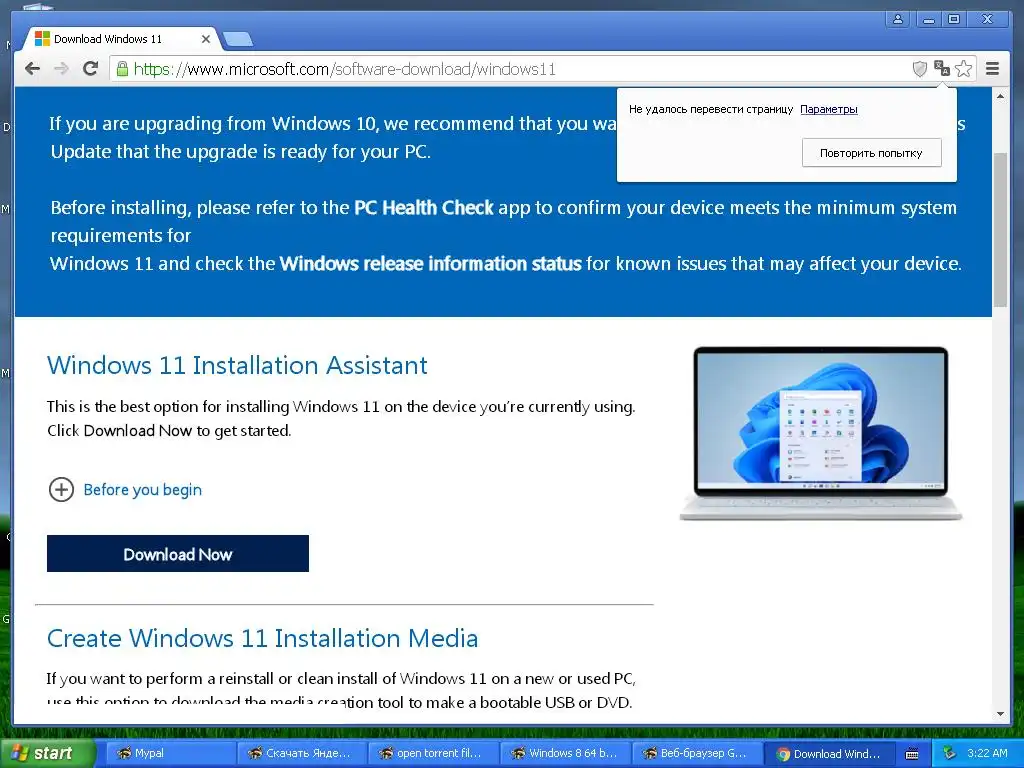Viewport: 1024px width, 768px height.
Task: Switch to the Веб-браузер G… taskbar window
Action: click(697, 753)
